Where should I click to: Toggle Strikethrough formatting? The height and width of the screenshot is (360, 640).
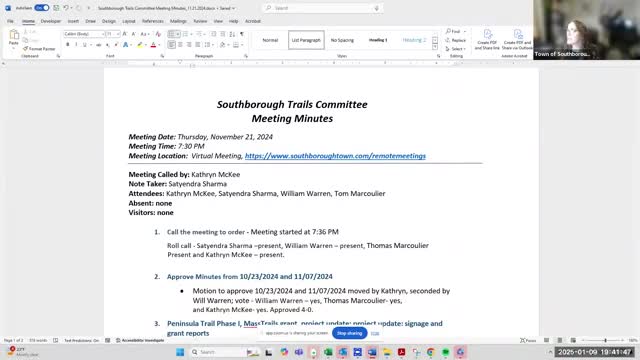pyautogui.click(x=98, y=45)
